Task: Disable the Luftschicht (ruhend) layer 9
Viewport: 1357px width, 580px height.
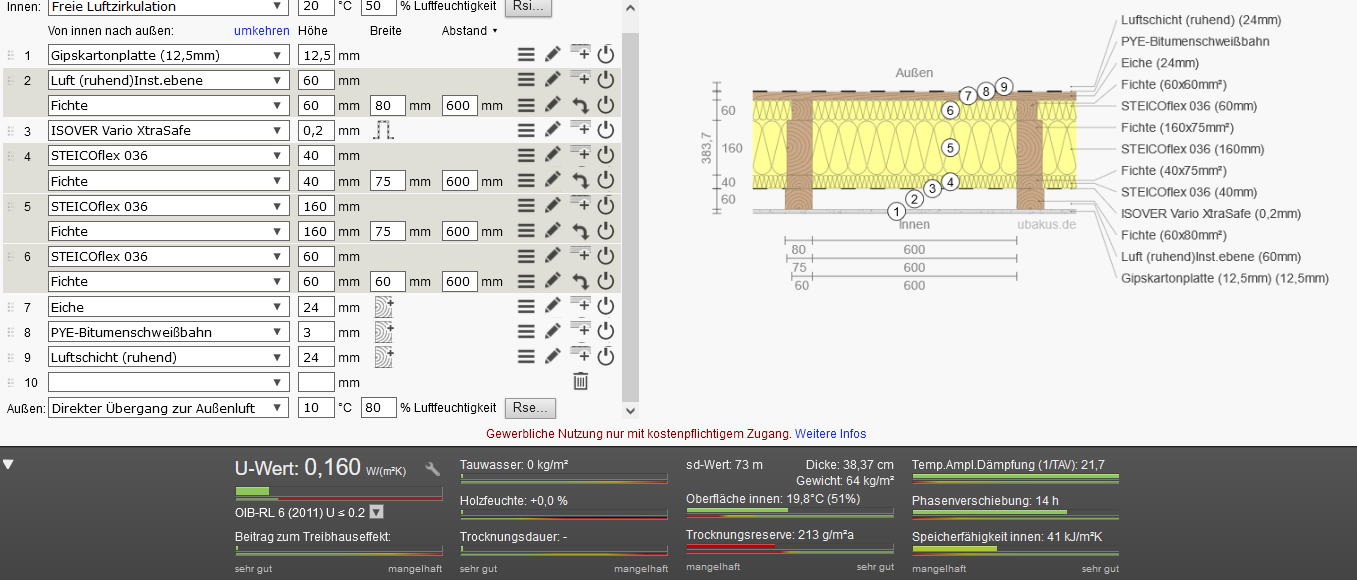Action: tap(605, 357)
